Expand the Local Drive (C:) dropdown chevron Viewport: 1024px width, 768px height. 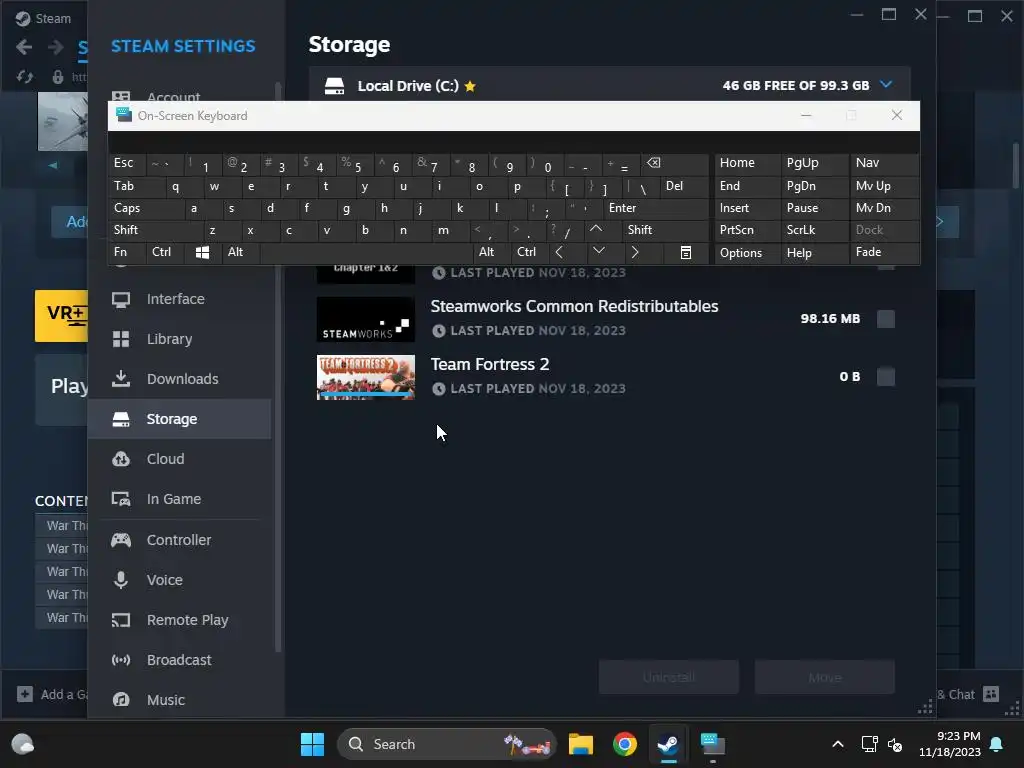tap(886, 85)
